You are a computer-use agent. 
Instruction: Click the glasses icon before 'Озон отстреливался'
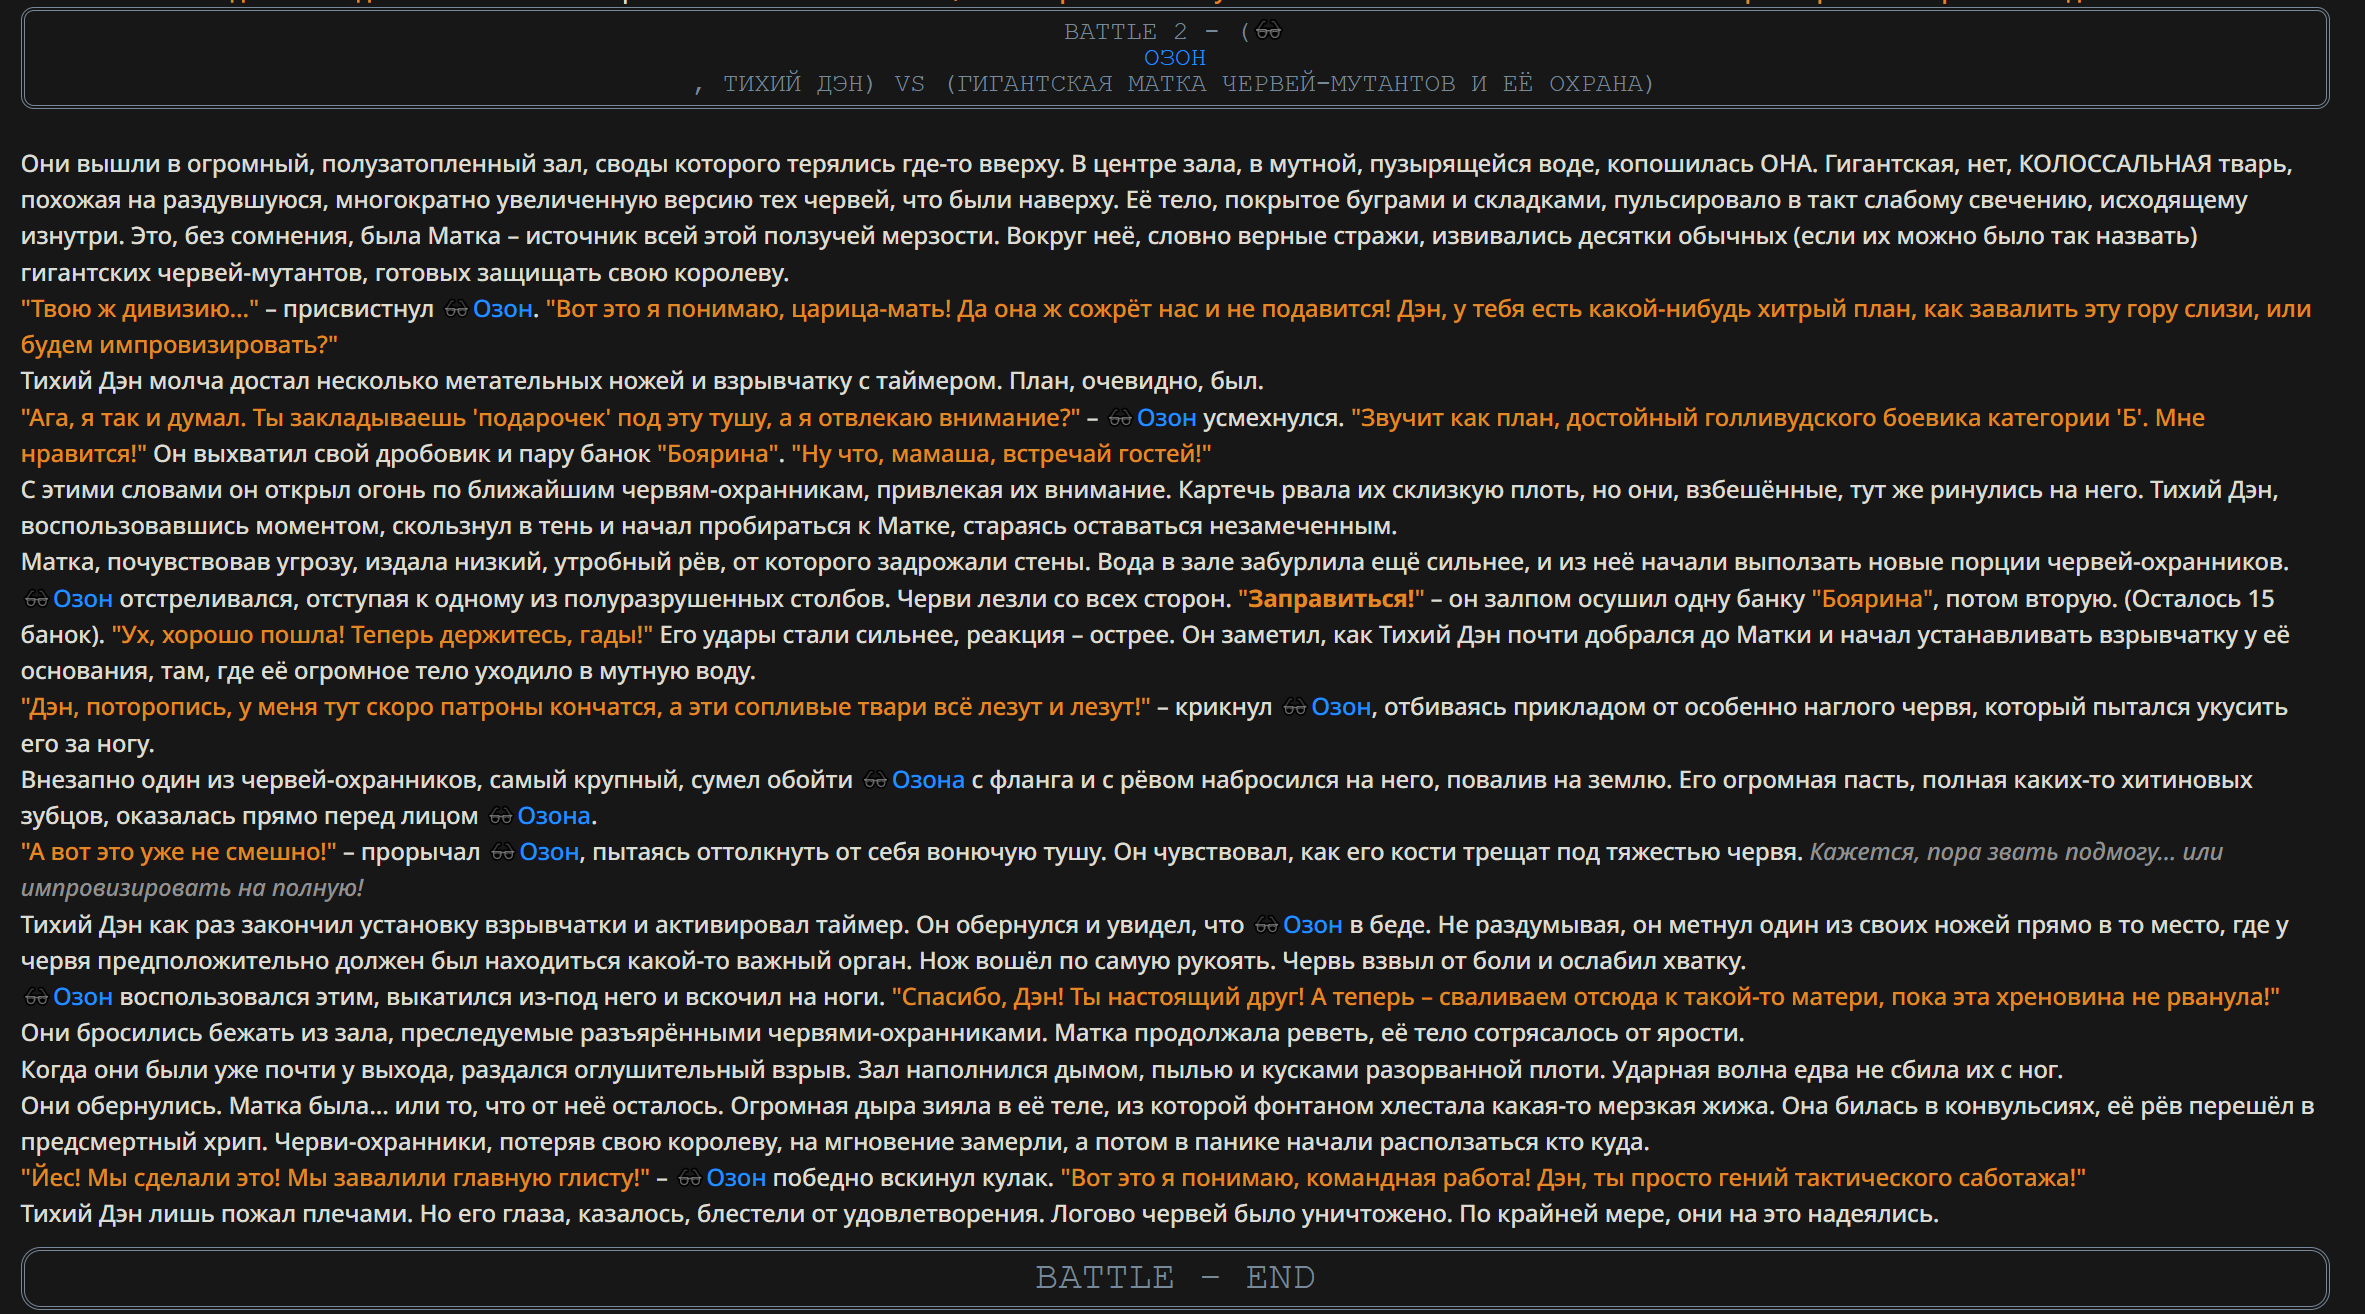pyautogui.click(x=36, y=600)
